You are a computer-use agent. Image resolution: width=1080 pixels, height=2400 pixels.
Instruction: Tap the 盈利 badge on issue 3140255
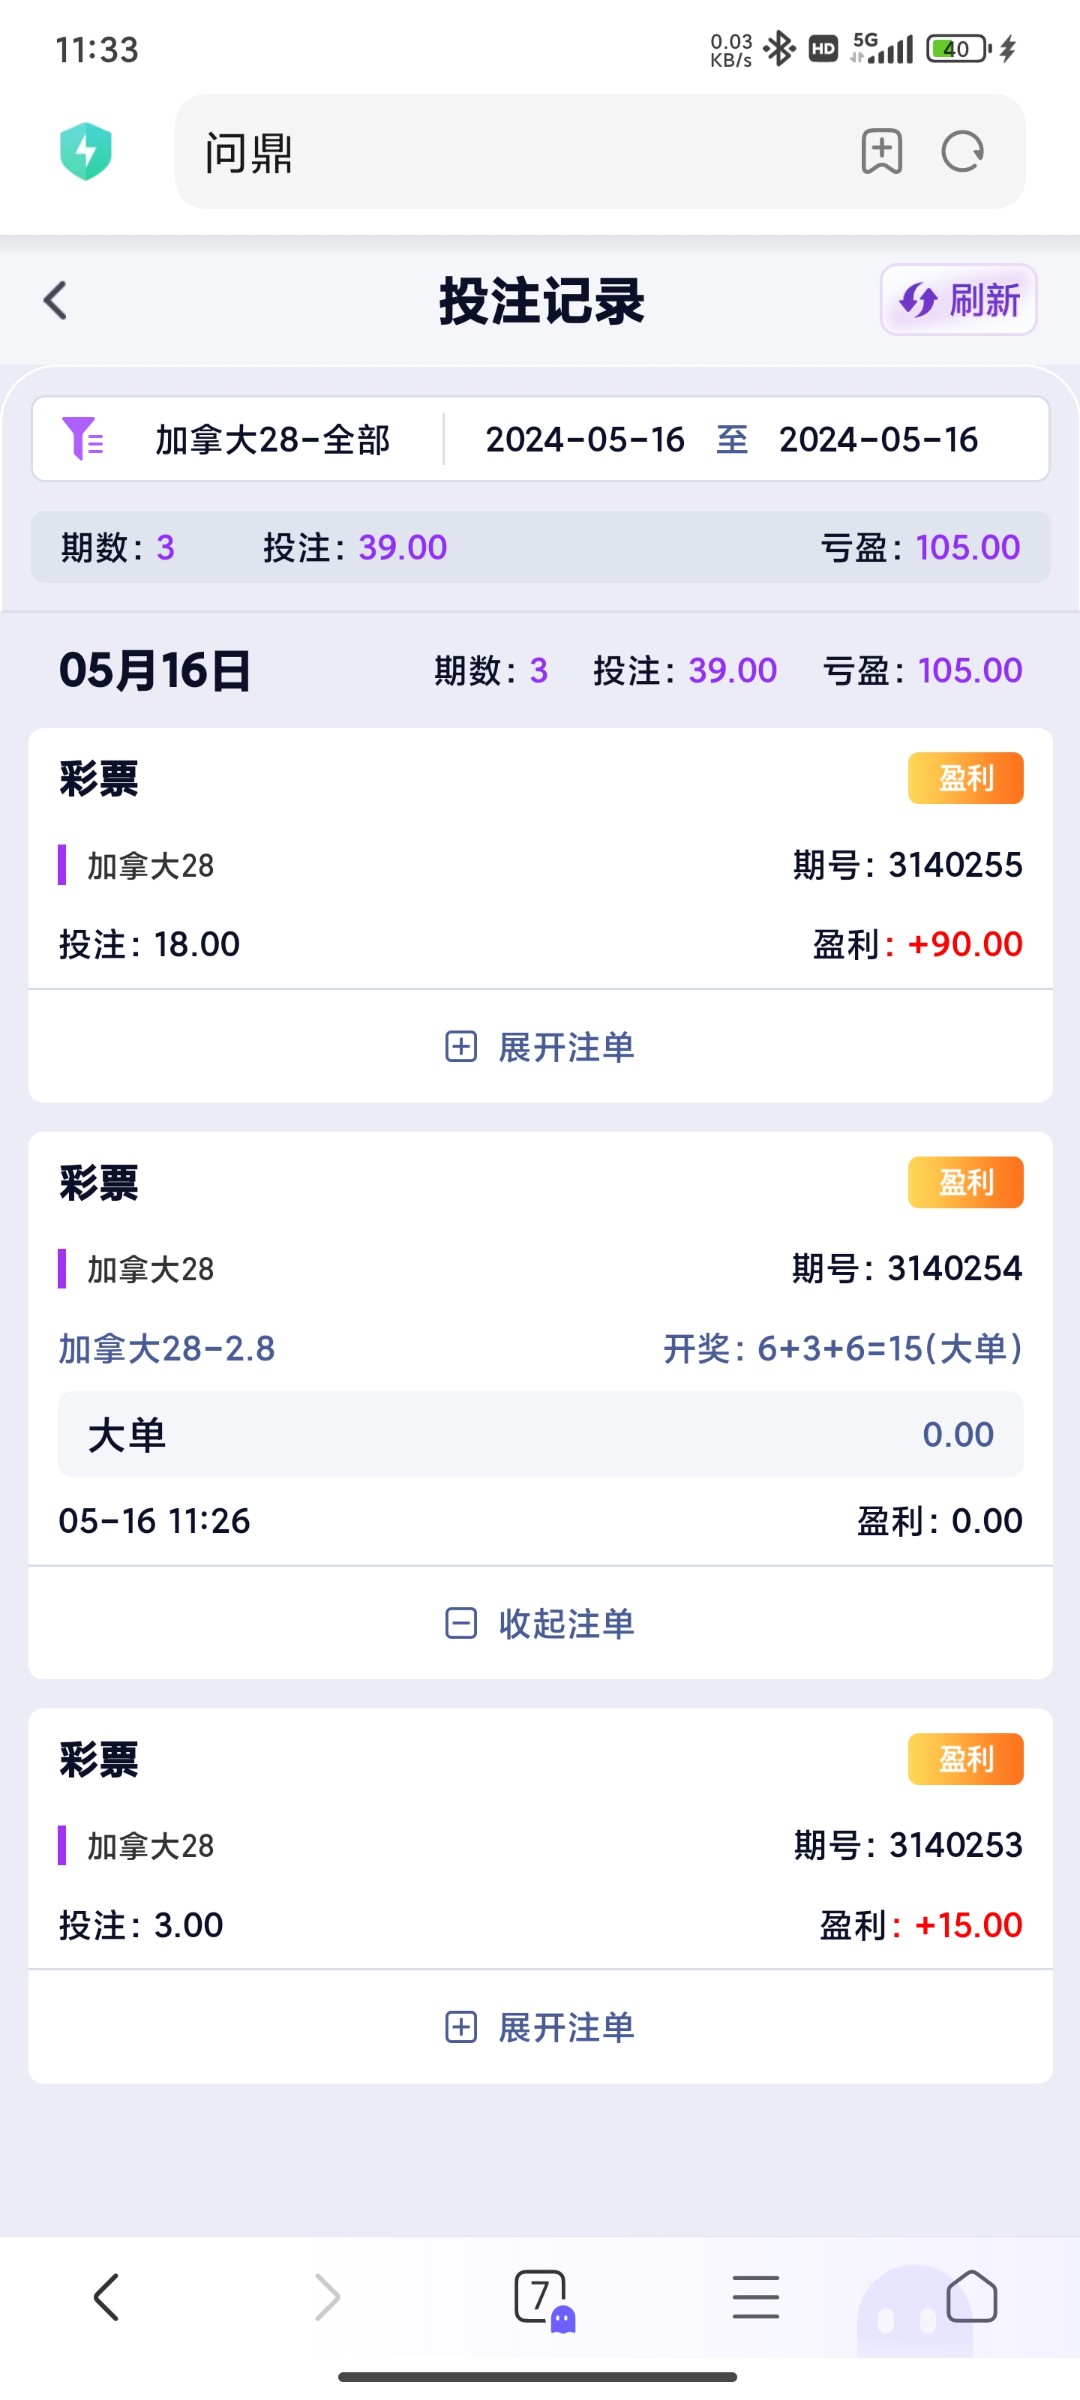[x=965, y=778]
